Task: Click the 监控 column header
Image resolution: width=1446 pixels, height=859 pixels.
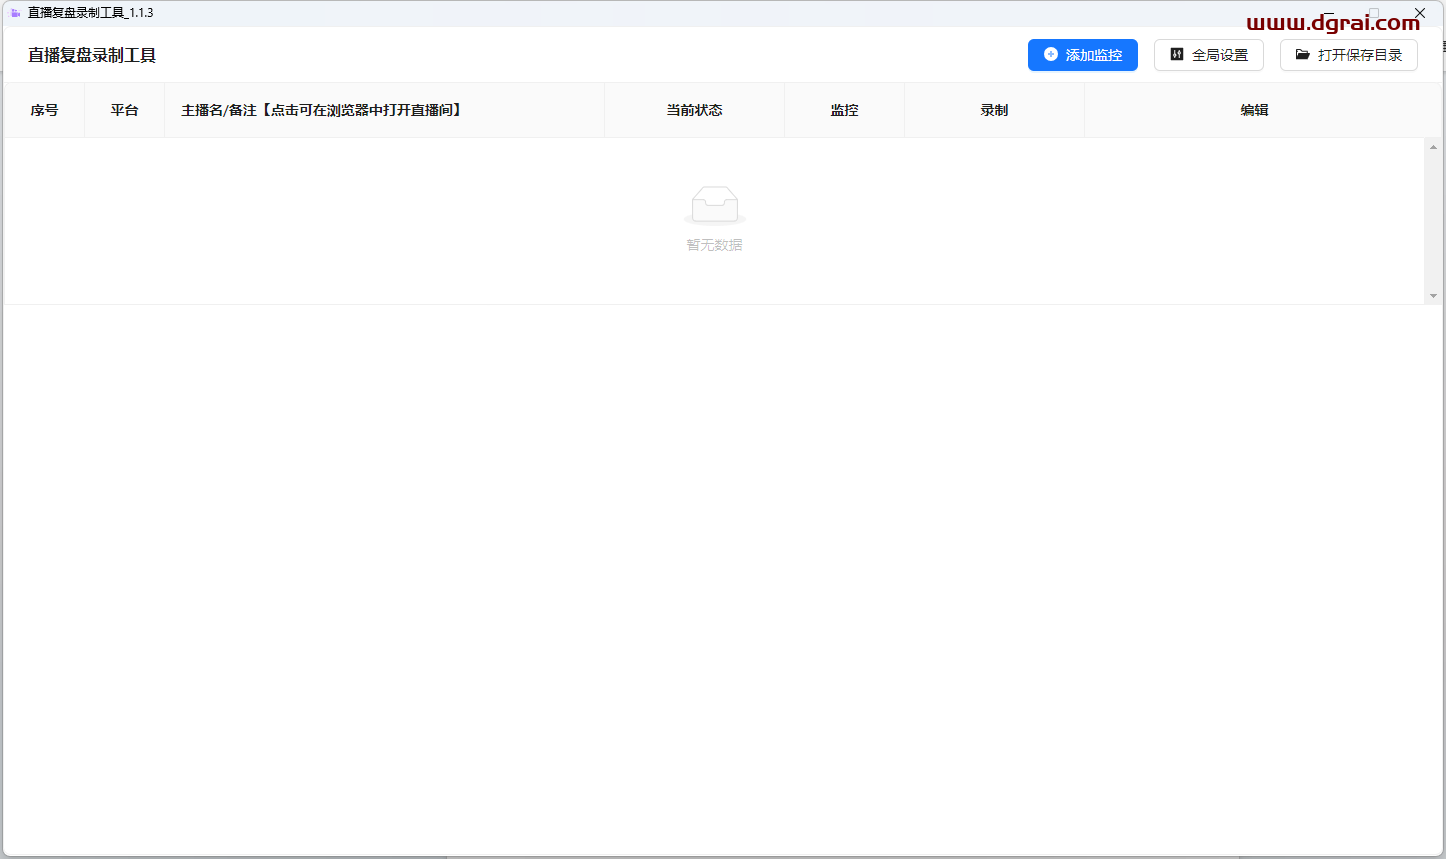Action: (844, 110)
